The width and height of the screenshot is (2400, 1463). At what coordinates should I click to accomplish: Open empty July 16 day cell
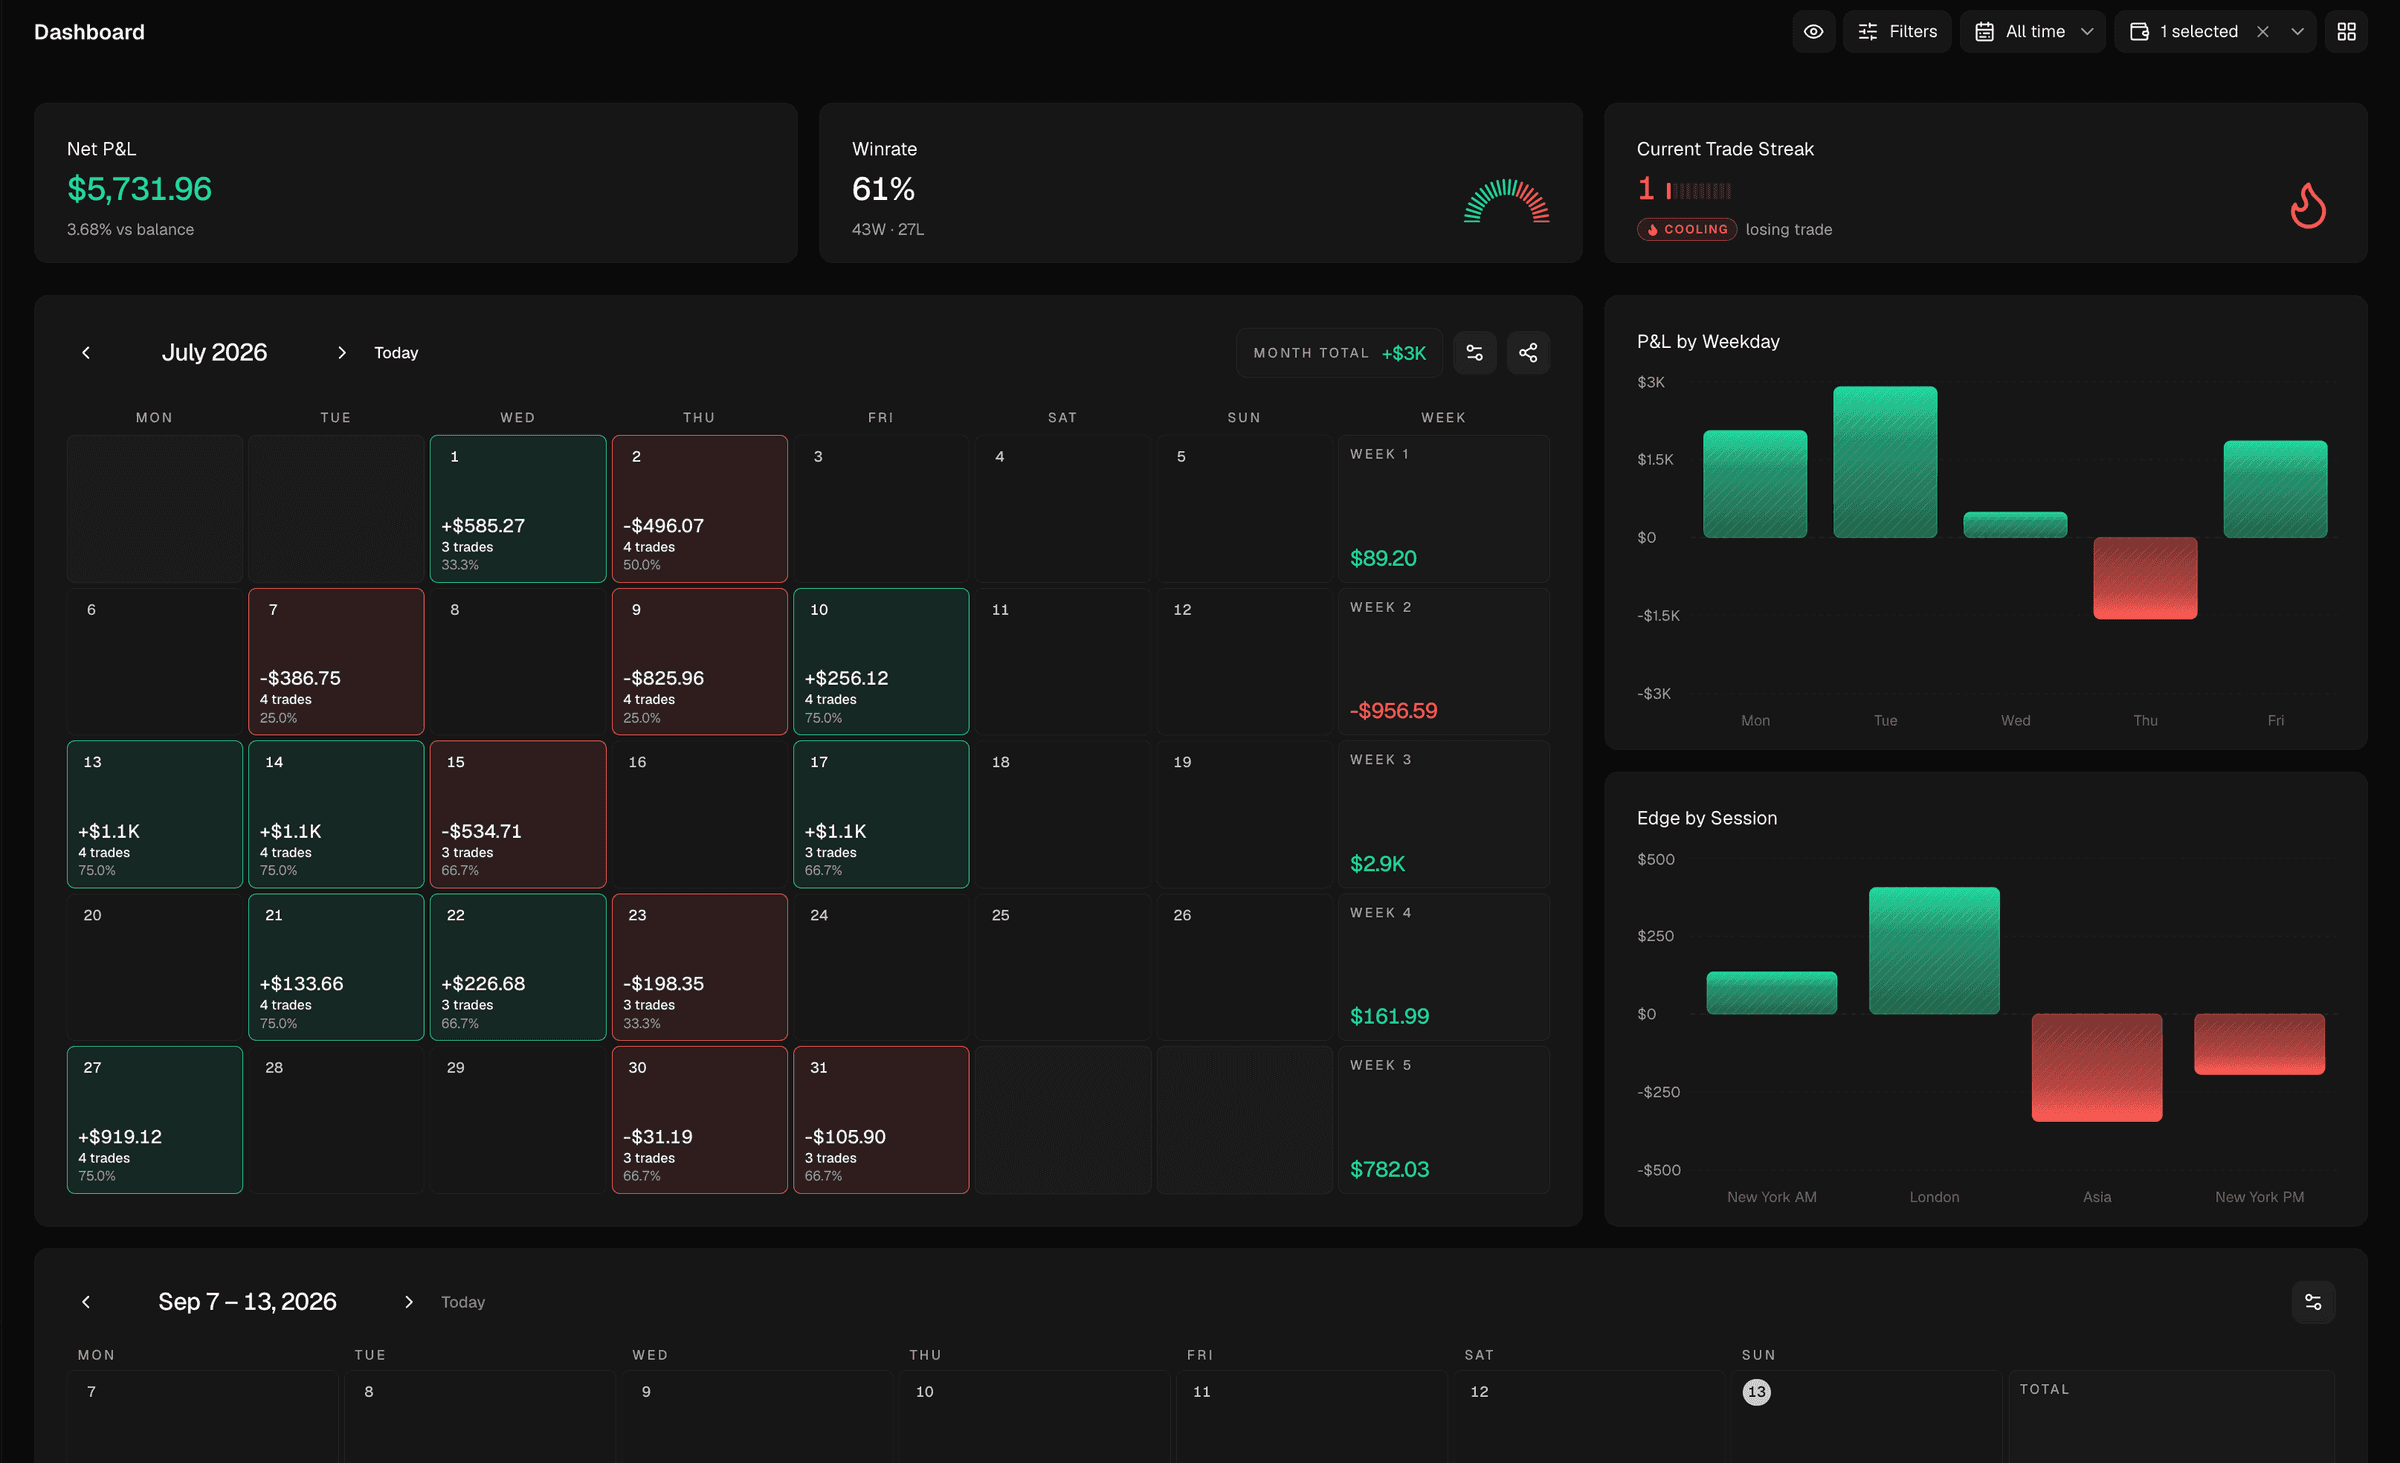[699, 814]
